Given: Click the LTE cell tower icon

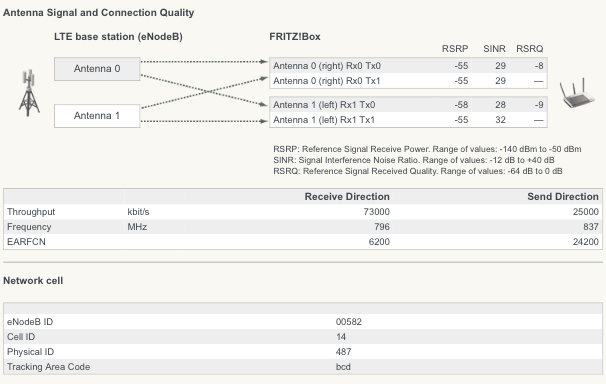Looking at the screenshot, I should [x=29, y=93].
